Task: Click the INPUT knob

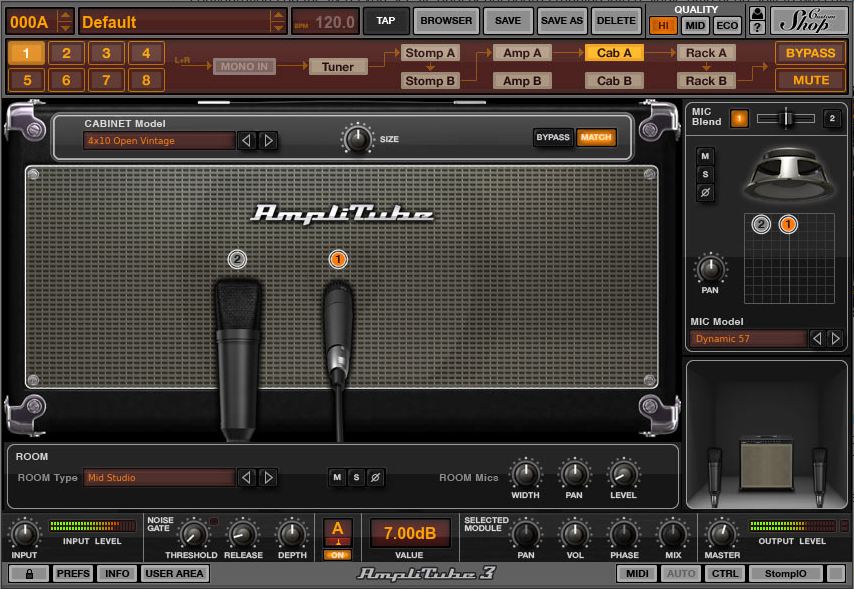Action: tap(24, 535)
